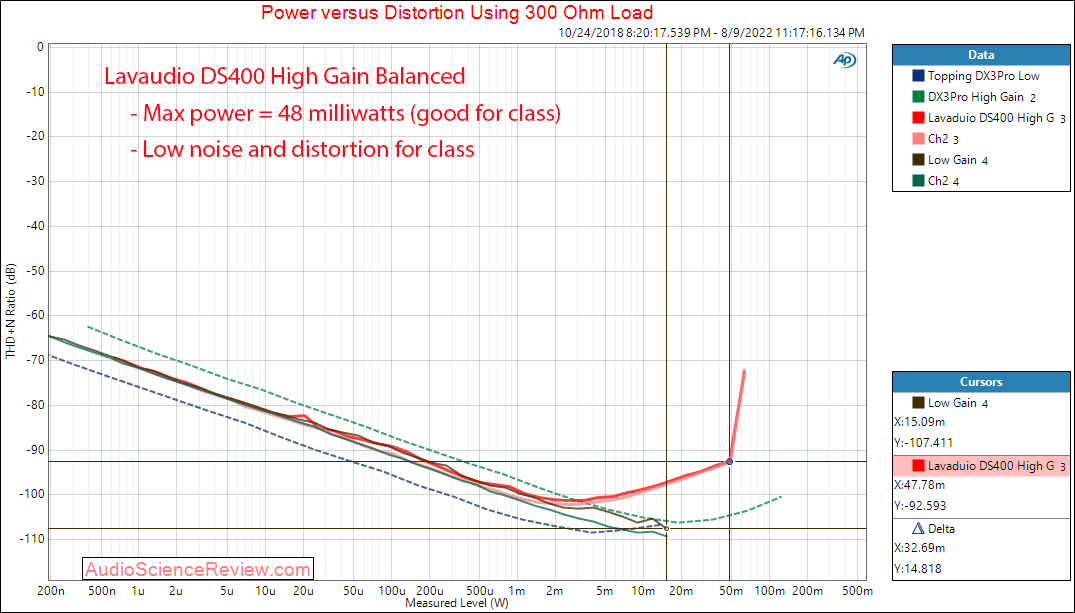Select the 'Topping DX3Pro Low' legend label
Image resolution: width=1075 pixels, height=613 pixels.
[x=984, y=76]
